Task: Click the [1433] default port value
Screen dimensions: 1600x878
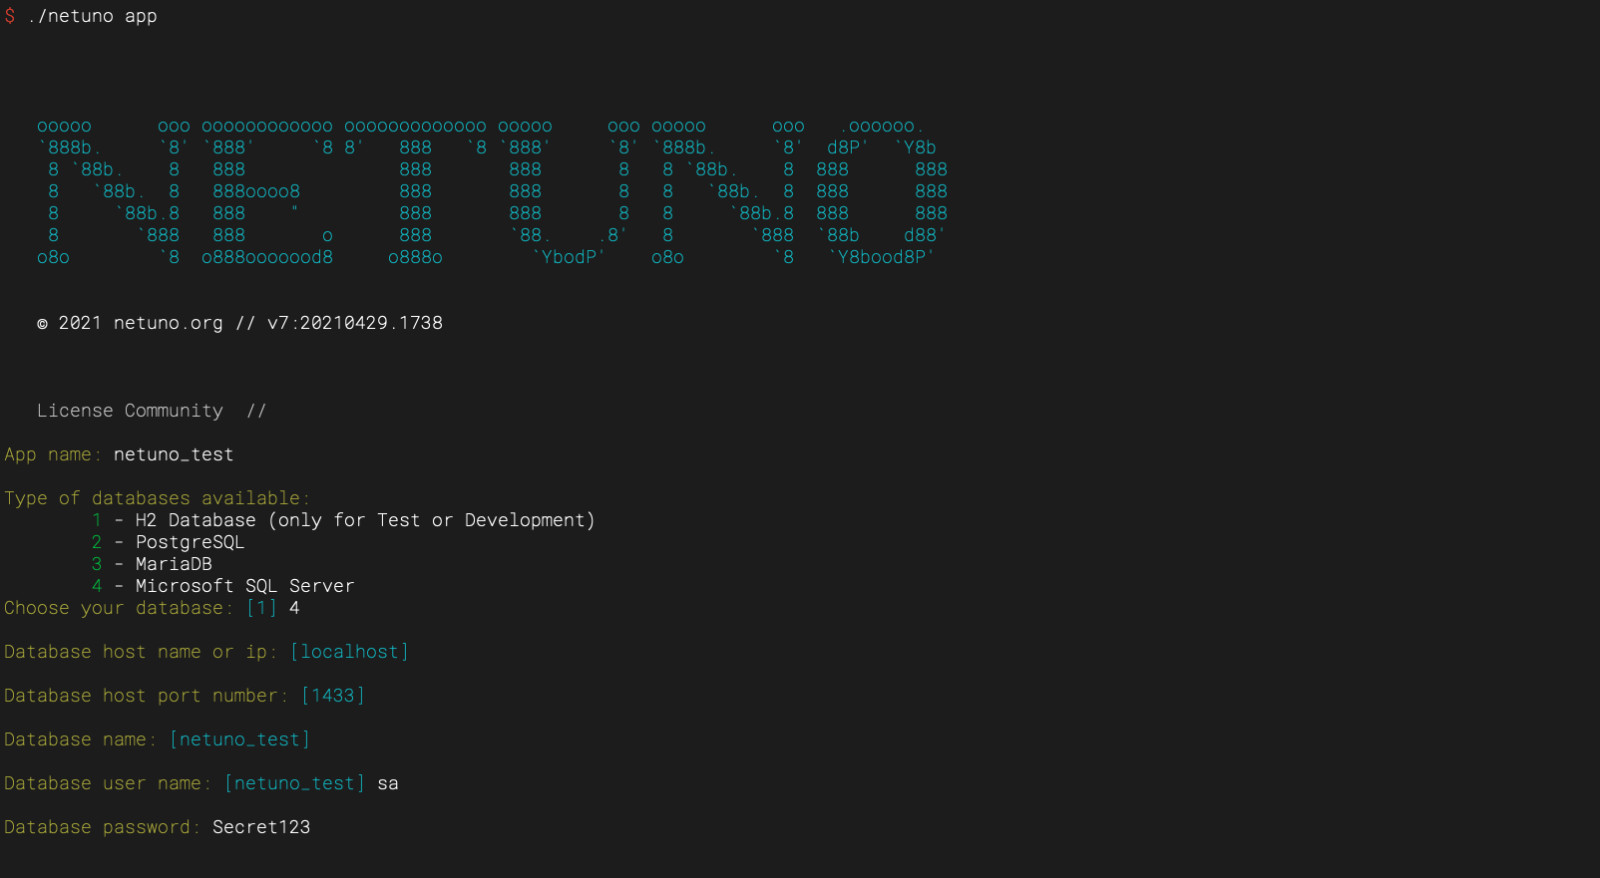Action: tap(333, 696)
